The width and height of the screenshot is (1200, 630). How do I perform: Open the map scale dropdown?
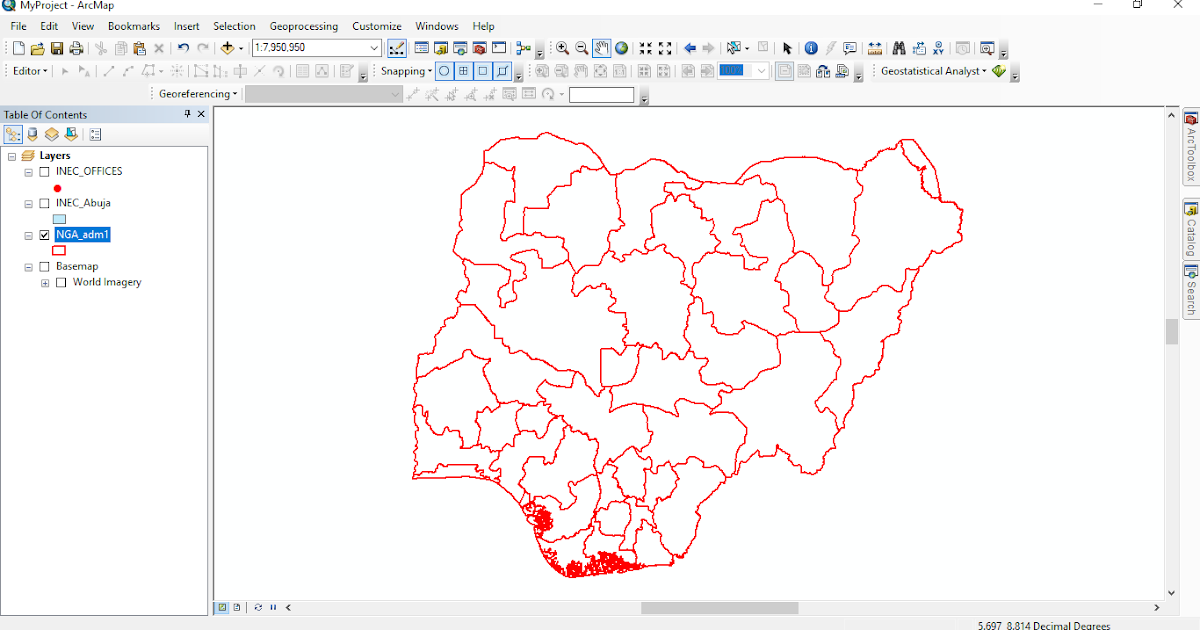372,47
